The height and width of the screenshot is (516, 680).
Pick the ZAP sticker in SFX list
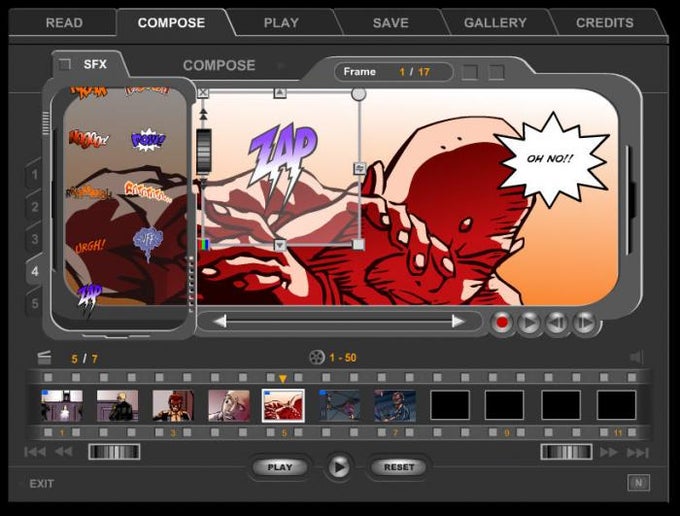click(x=89, y=299)
